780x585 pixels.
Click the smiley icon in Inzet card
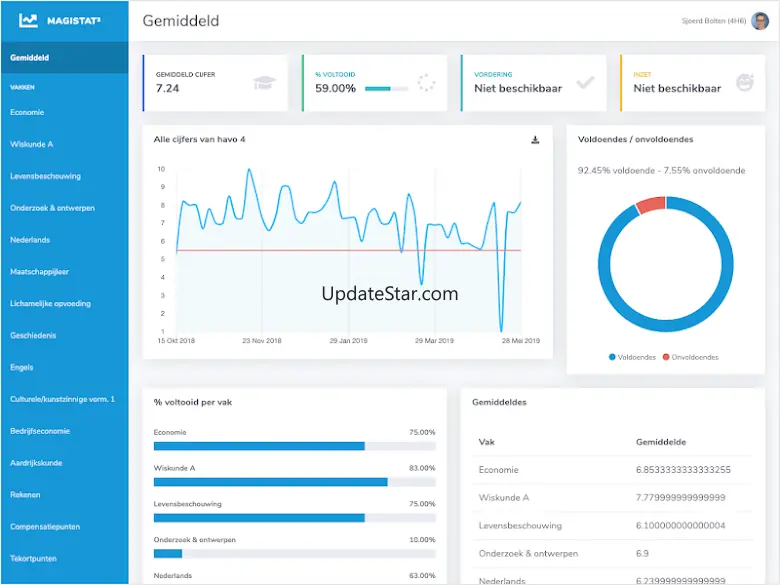pyautogui.click(x=745, y=82)
